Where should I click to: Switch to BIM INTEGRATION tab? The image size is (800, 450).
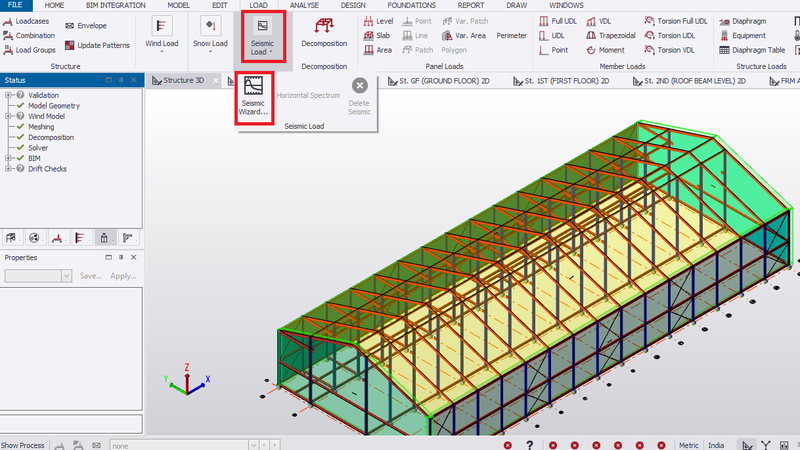115,5
